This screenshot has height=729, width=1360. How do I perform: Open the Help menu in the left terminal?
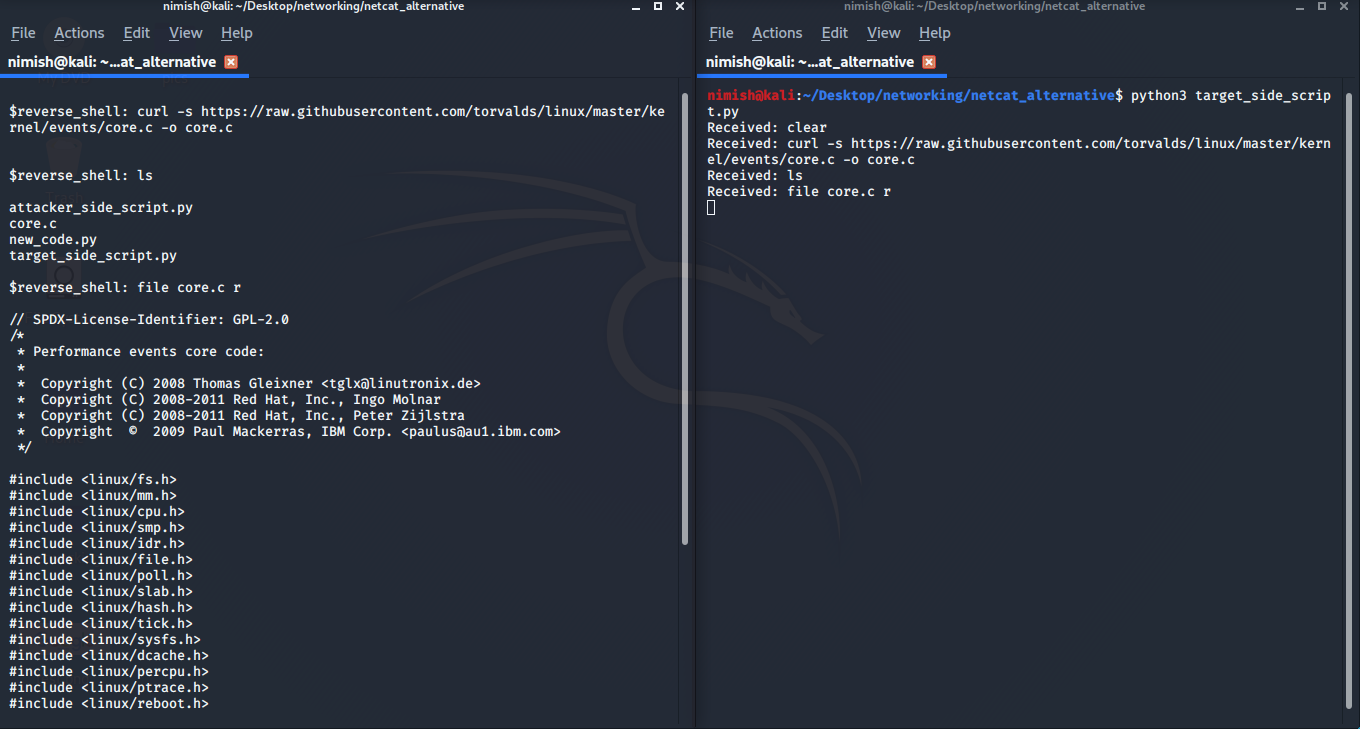tap(236, 32)
